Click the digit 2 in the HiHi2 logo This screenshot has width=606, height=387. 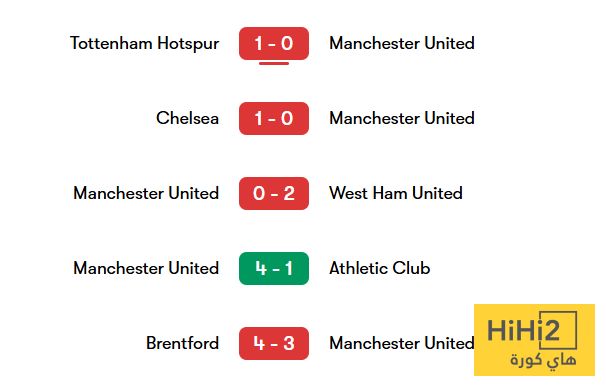(x=550, y=331)
